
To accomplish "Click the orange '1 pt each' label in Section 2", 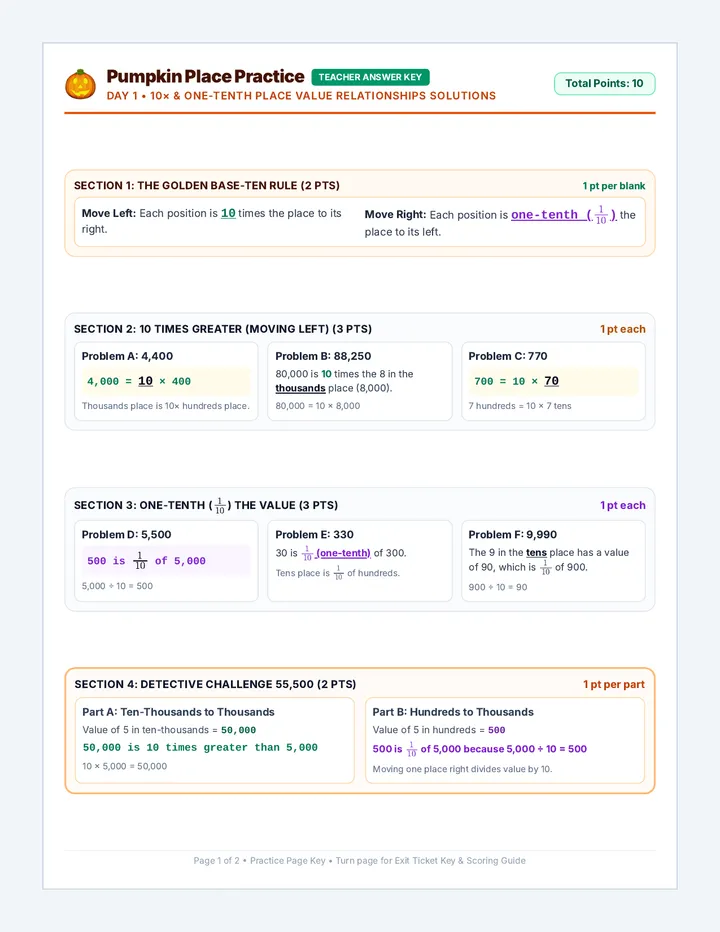I will pos(622,329).
